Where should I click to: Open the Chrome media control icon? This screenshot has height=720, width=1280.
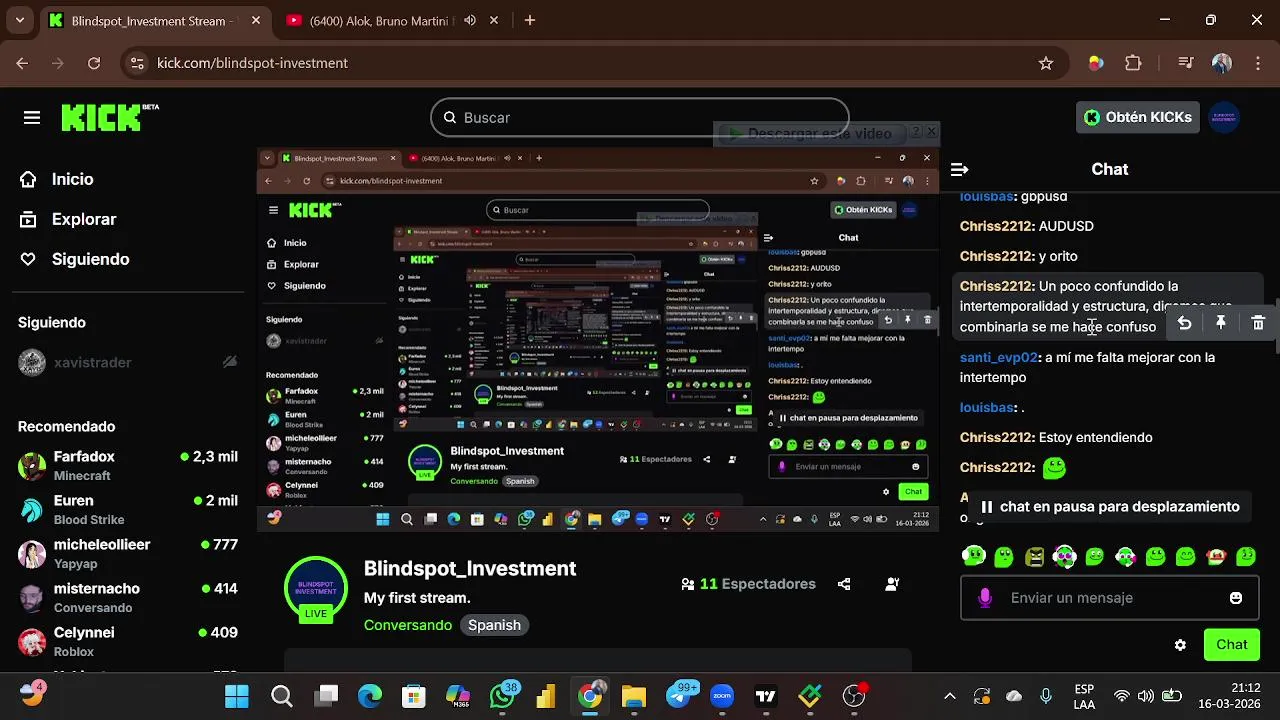(x=1186, y=63)
